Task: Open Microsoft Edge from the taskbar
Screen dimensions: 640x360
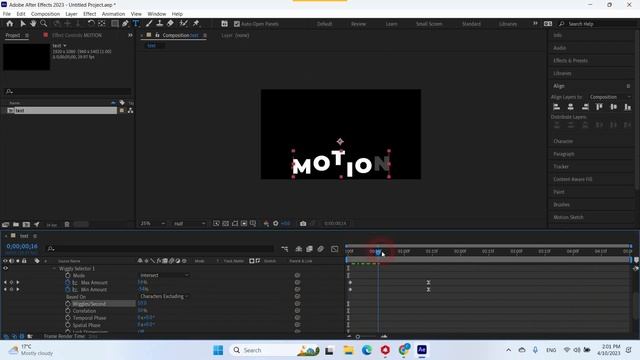Action: 367,350
